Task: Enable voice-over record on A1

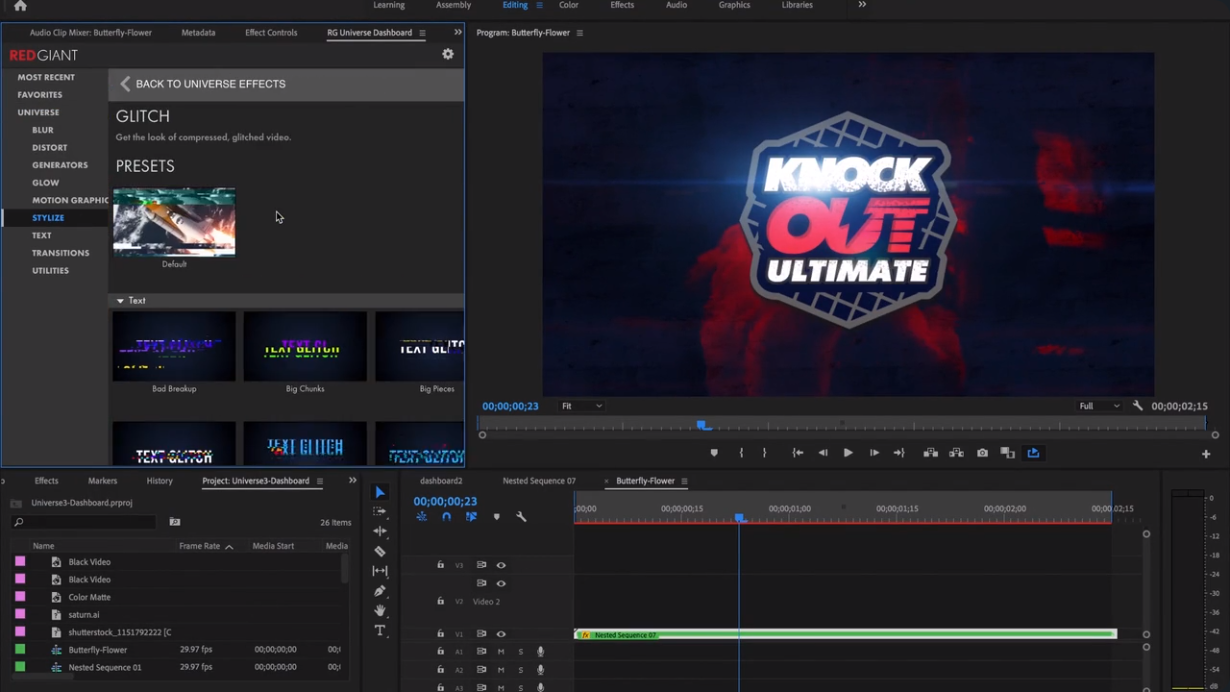Action: click(x=541, y=652)
